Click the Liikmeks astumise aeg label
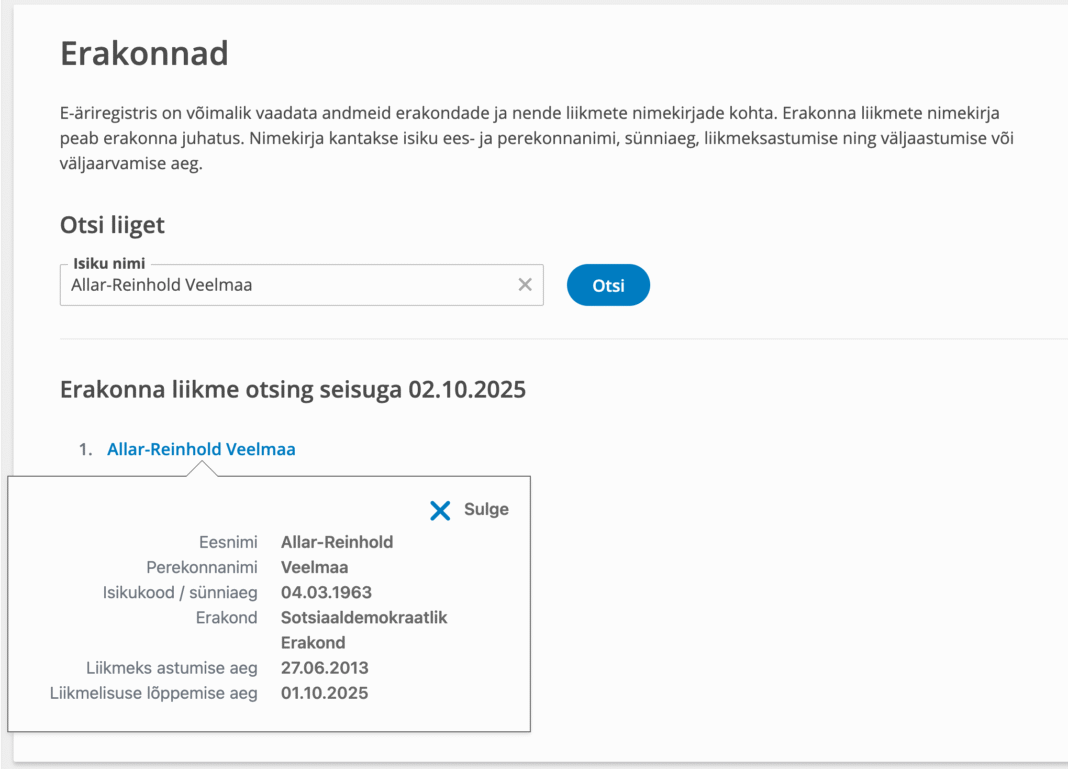1068x769 pixels. click(171, 667)
